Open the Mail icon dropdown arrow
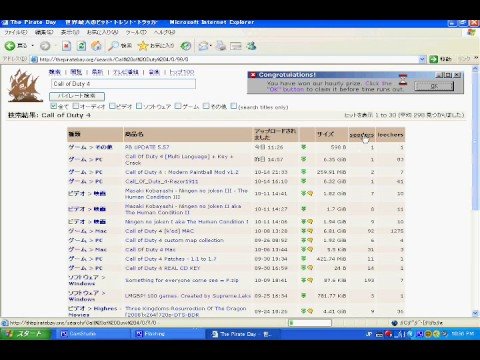The image size is (480, 360). (x=211, y=46)
